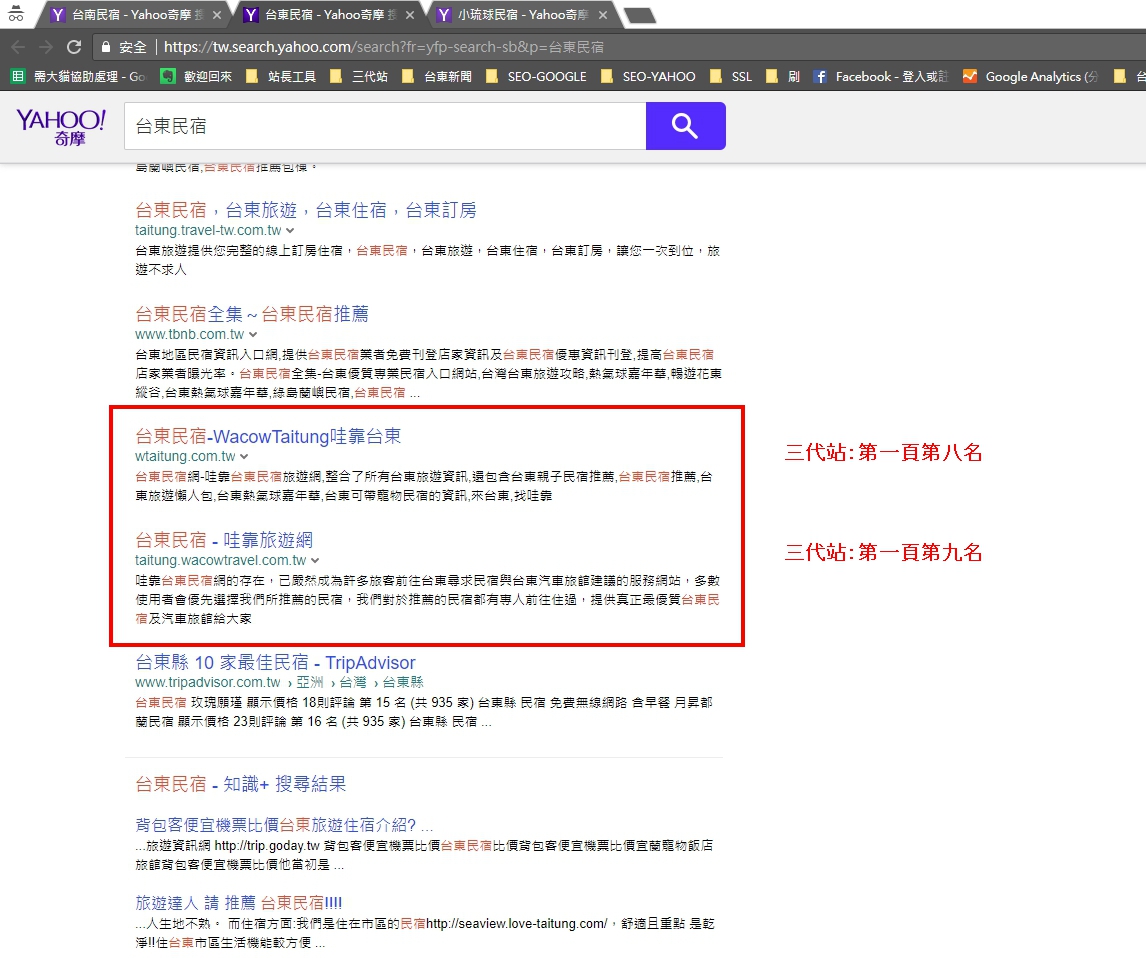The width and height of the screenshot is (1146, 958).
Task: Expand dropdown next to www.tbnb.com.tw
Action: 253,335
